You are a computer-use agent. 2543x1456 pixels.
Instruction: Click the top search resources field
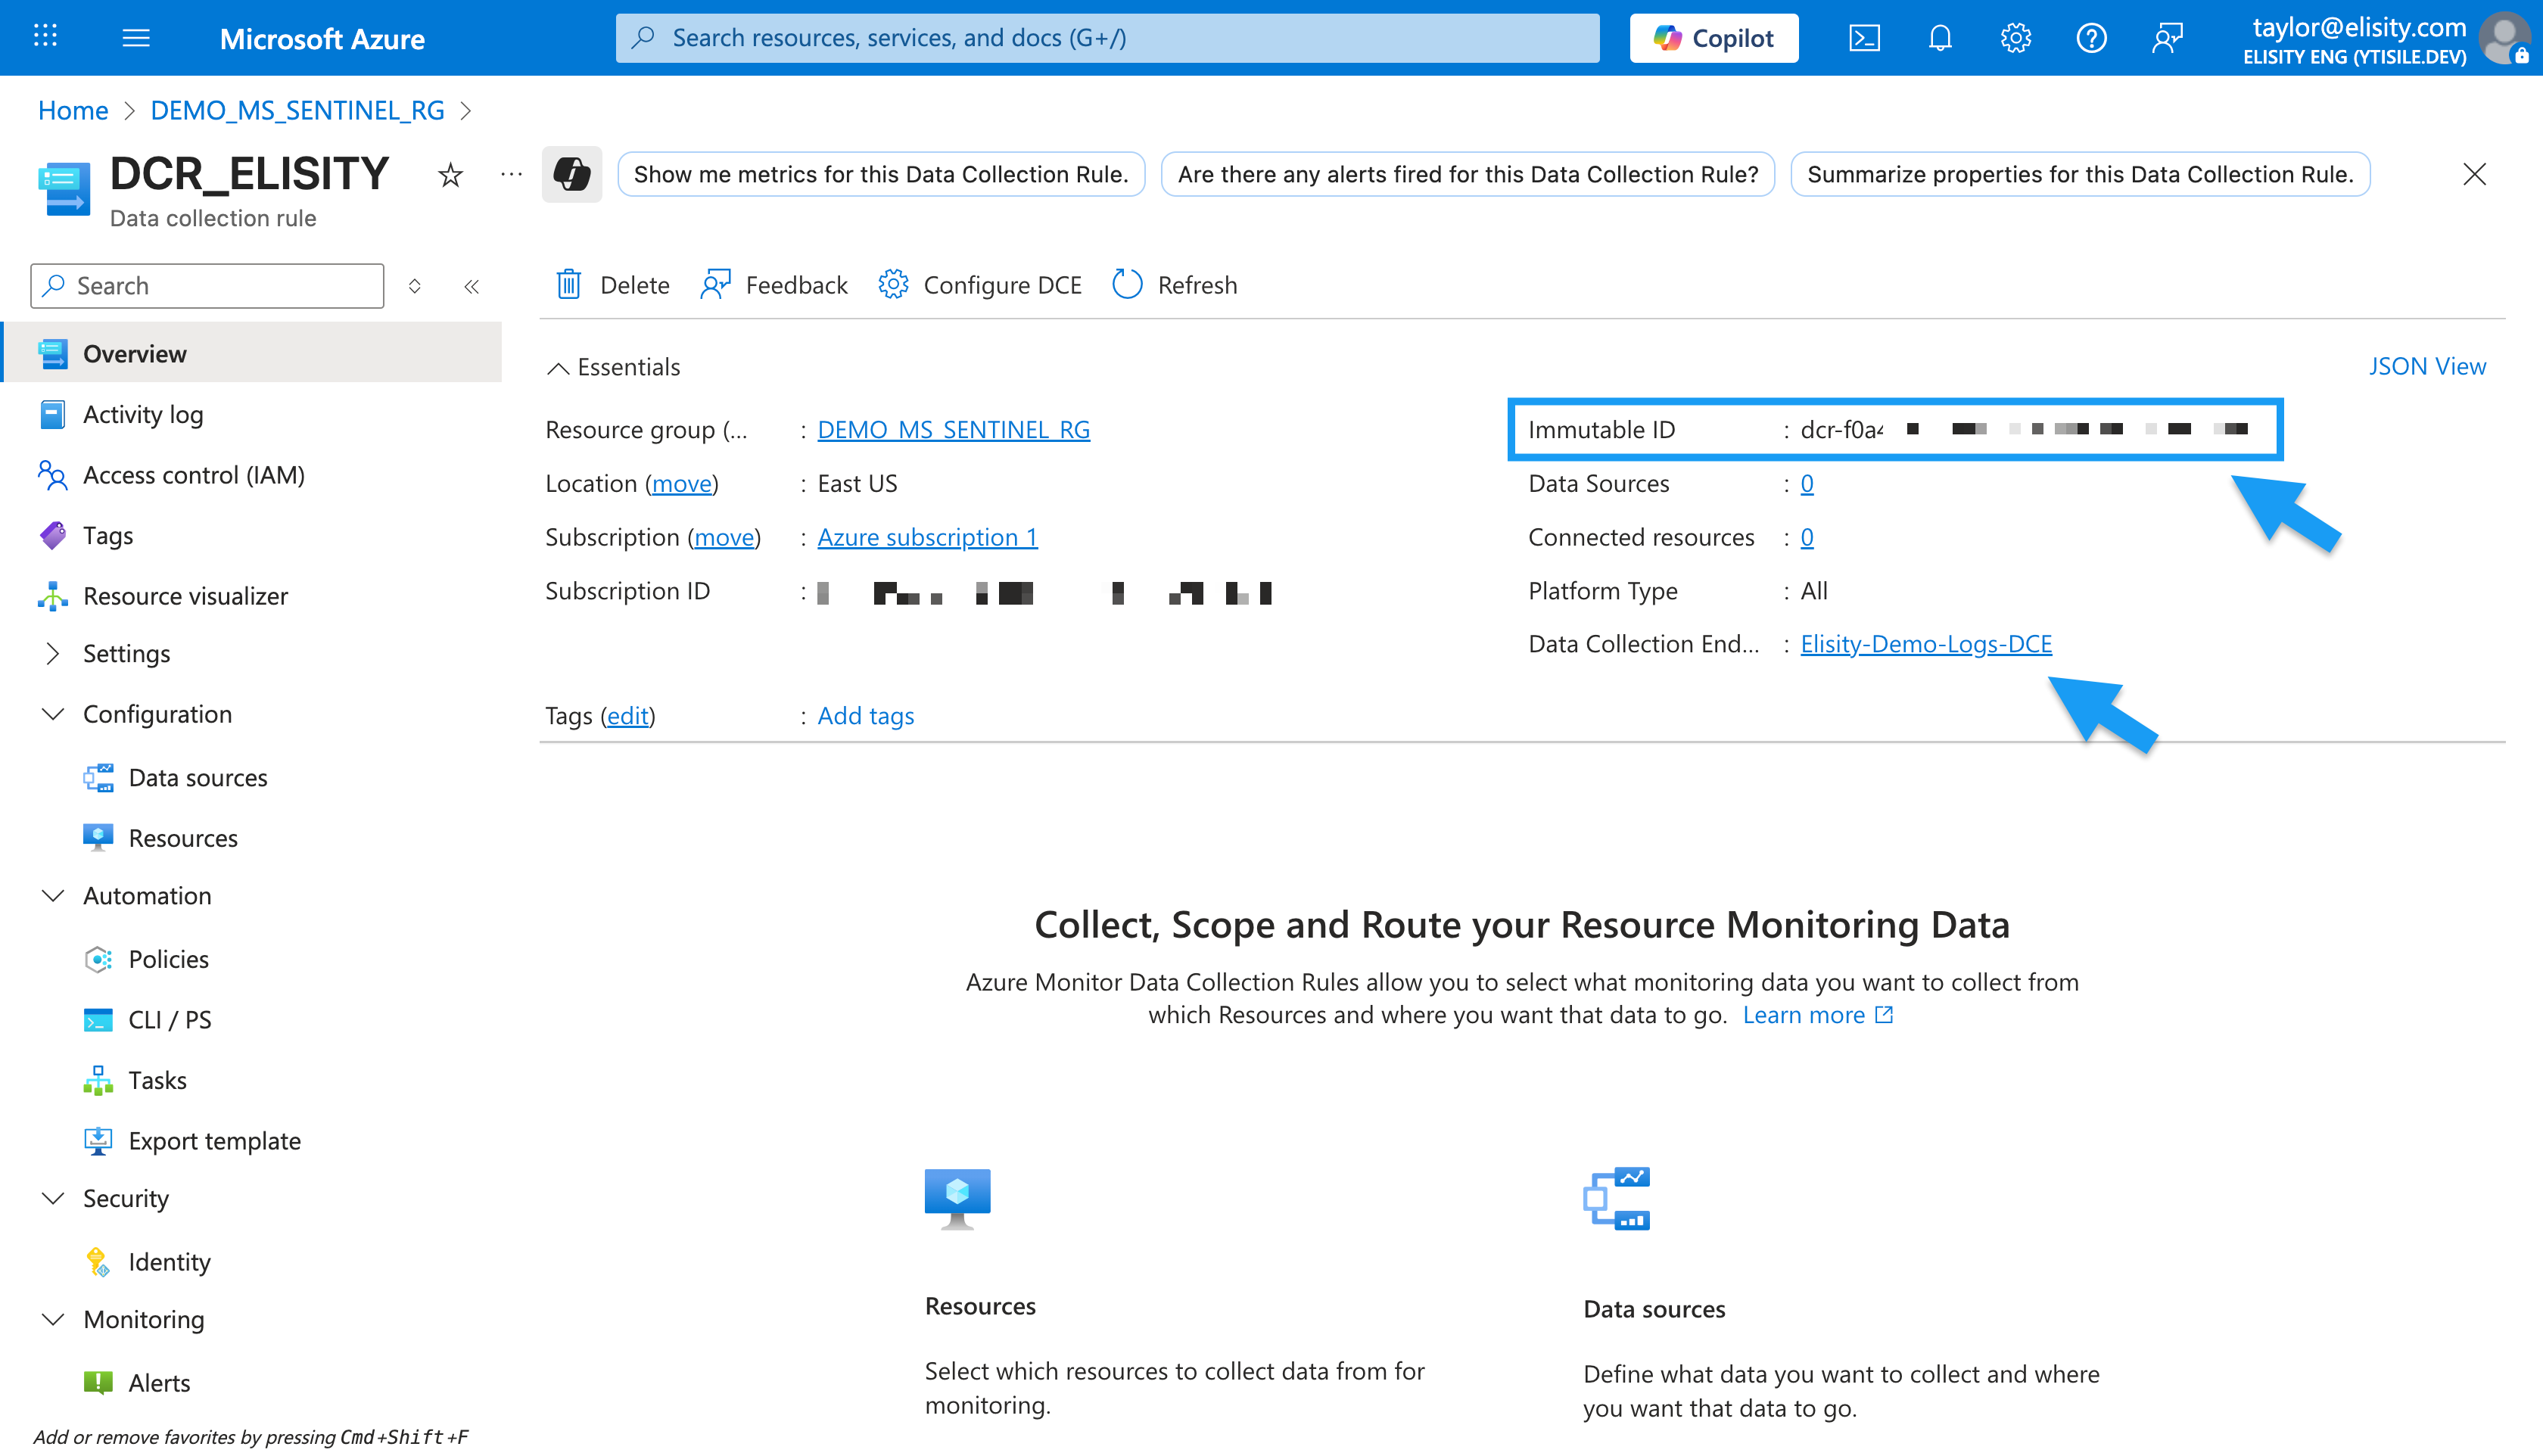pos(1107,38)
